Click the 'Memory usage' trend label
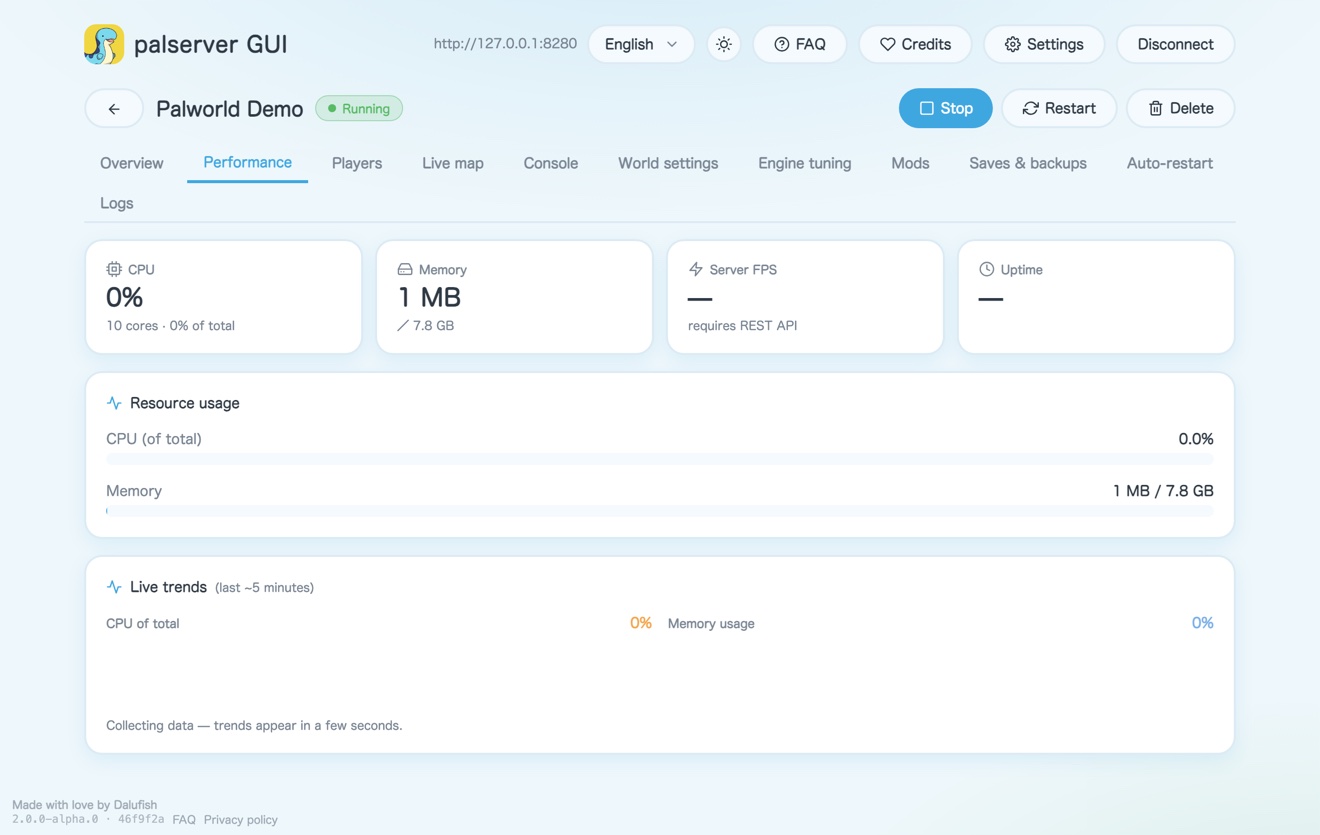 [711, 624]
